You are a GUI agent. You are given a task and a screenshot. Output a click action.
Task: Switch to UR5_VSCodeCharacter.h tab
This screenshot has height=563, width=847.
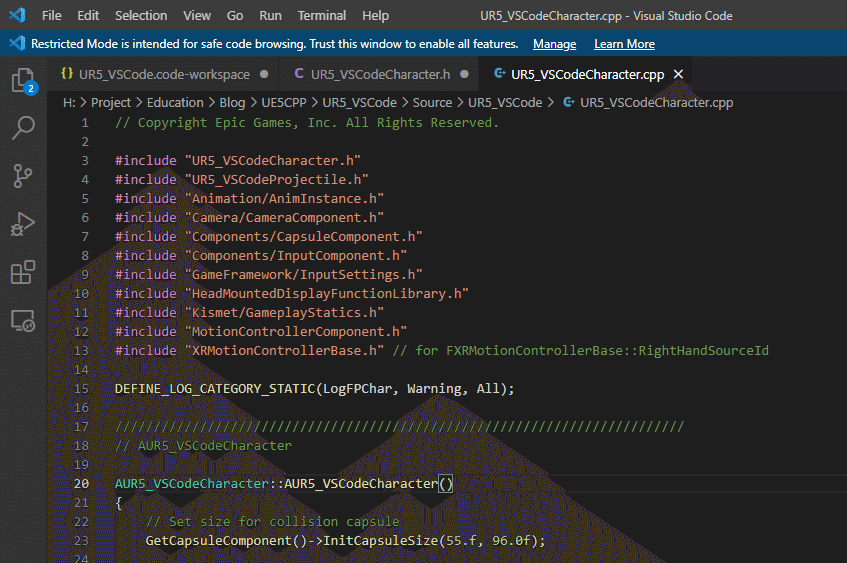(x=380, y=74)
